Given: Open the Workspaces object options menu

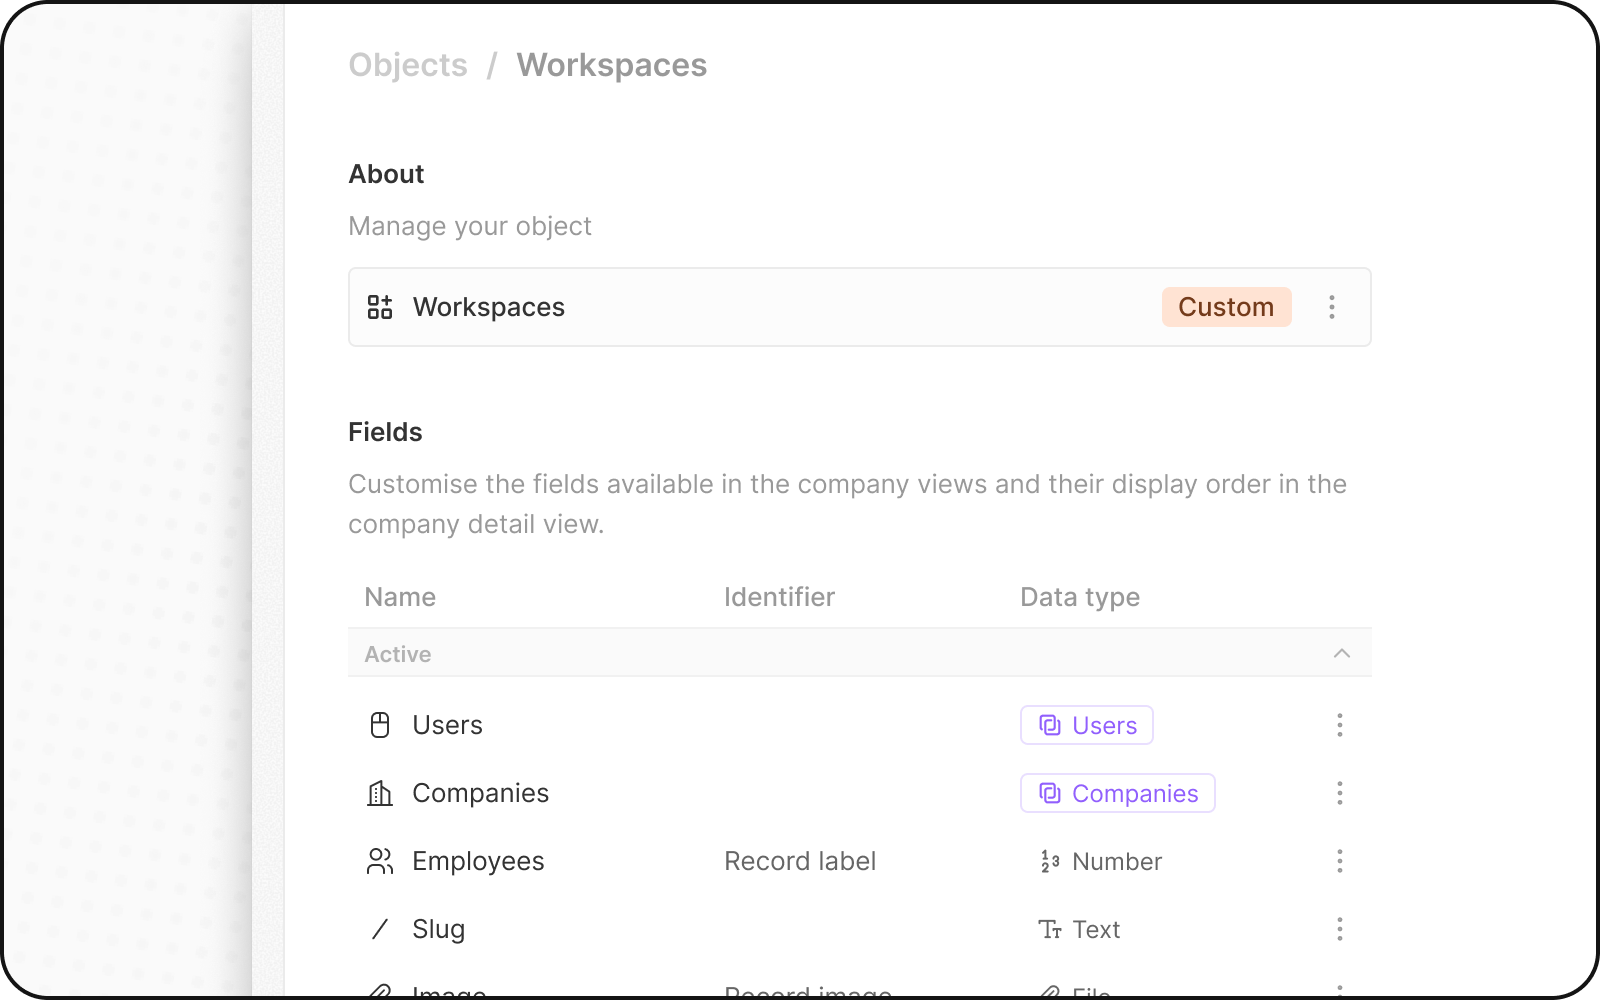Looking at the screenshot, I should (x=1331, y=307).
